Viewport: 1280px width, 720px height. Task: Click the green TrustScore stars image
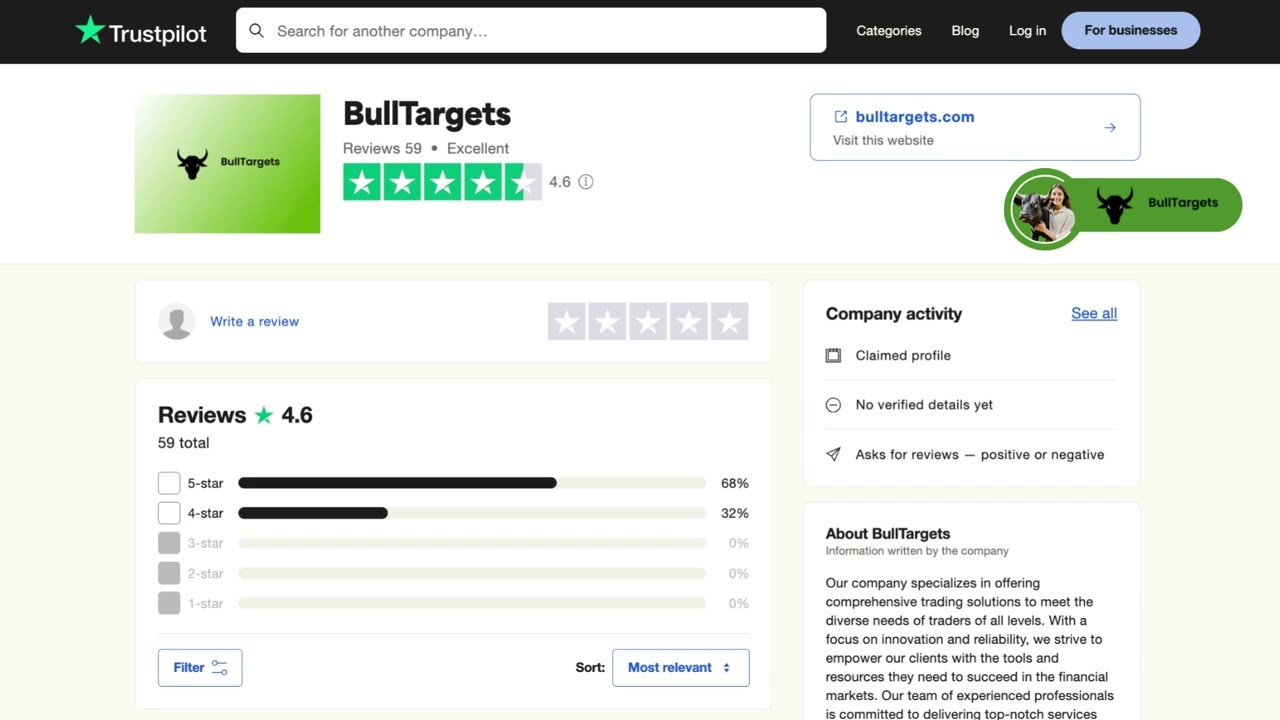442,182
